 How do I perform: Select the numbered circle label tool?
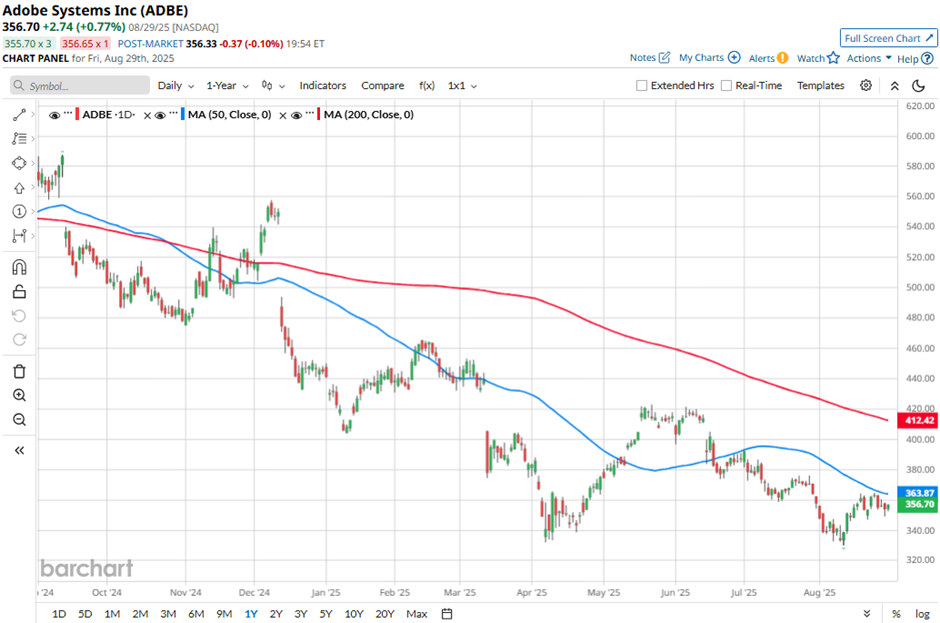19,211
